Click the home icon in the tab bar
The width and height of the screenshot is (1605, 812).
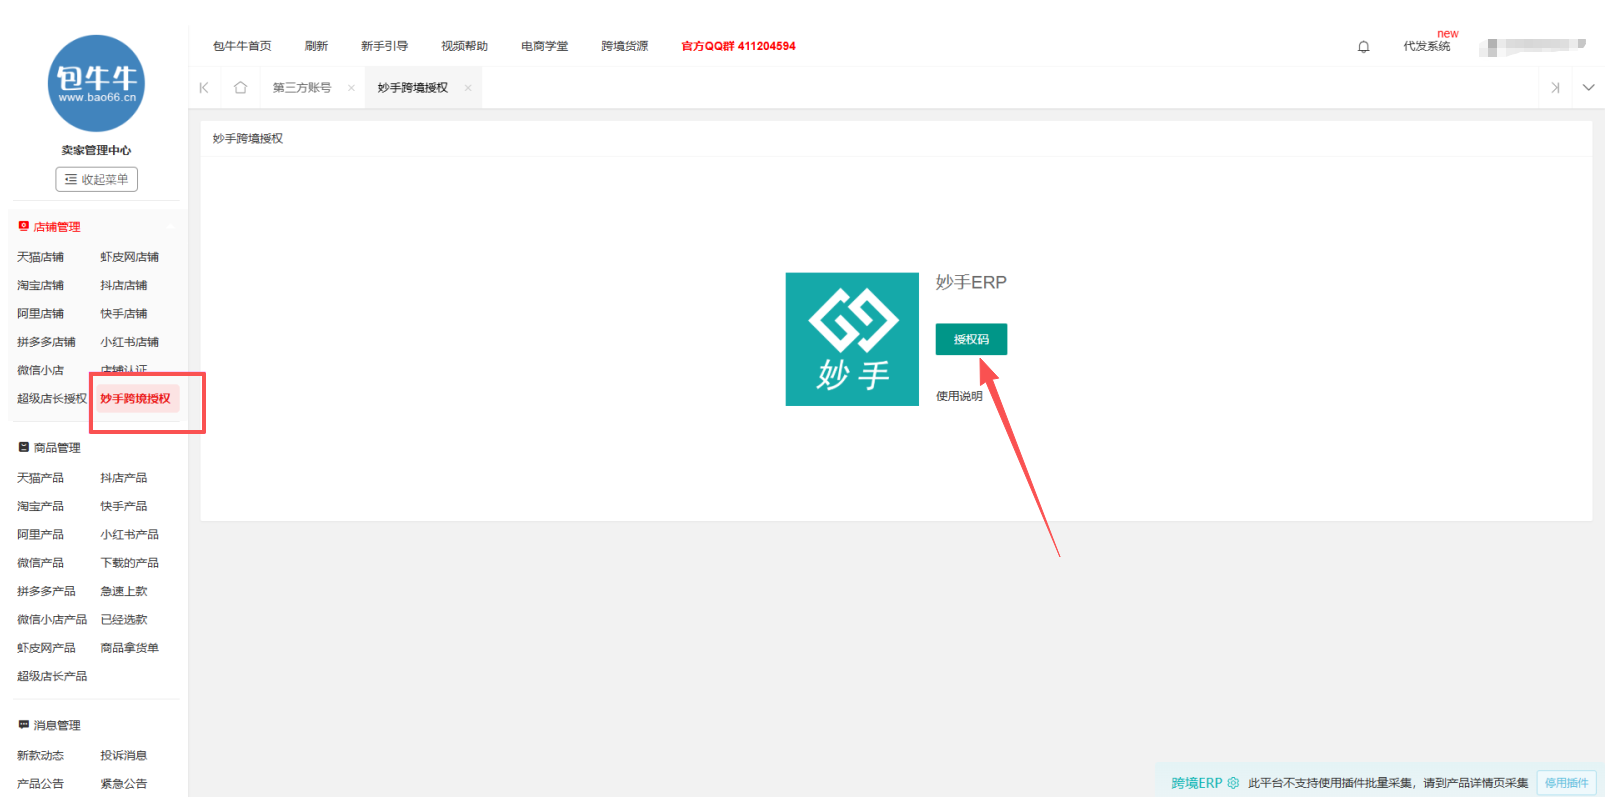pos(240,88)
